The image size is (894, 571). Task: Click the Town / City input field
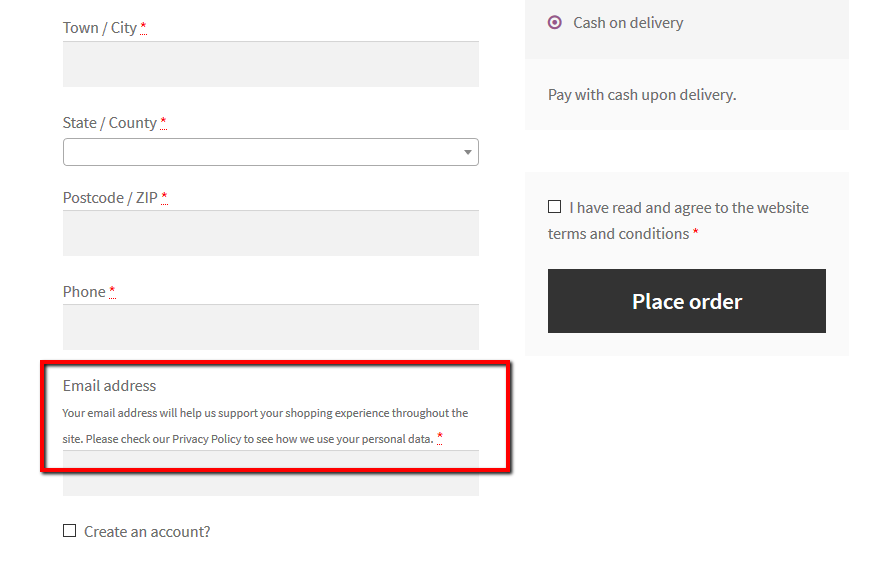click(270, 64)
